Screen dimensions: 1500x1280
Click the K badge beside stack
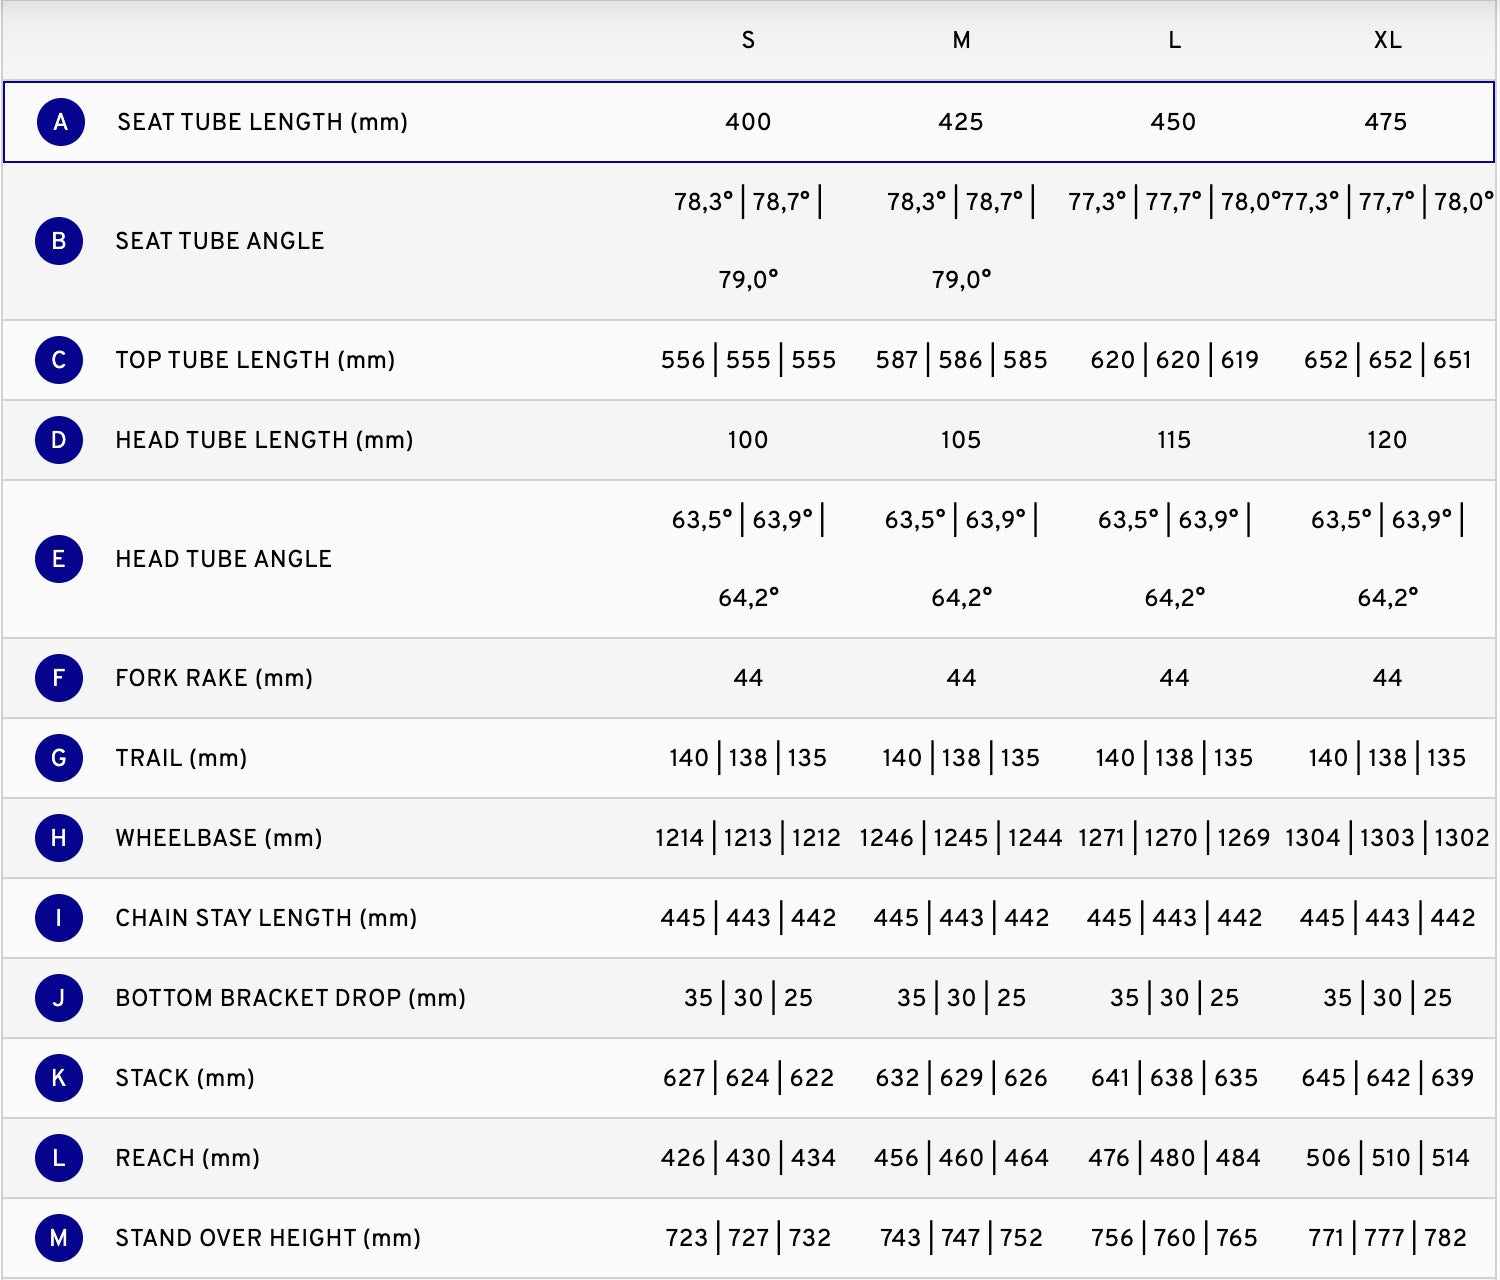[59, 1078]
